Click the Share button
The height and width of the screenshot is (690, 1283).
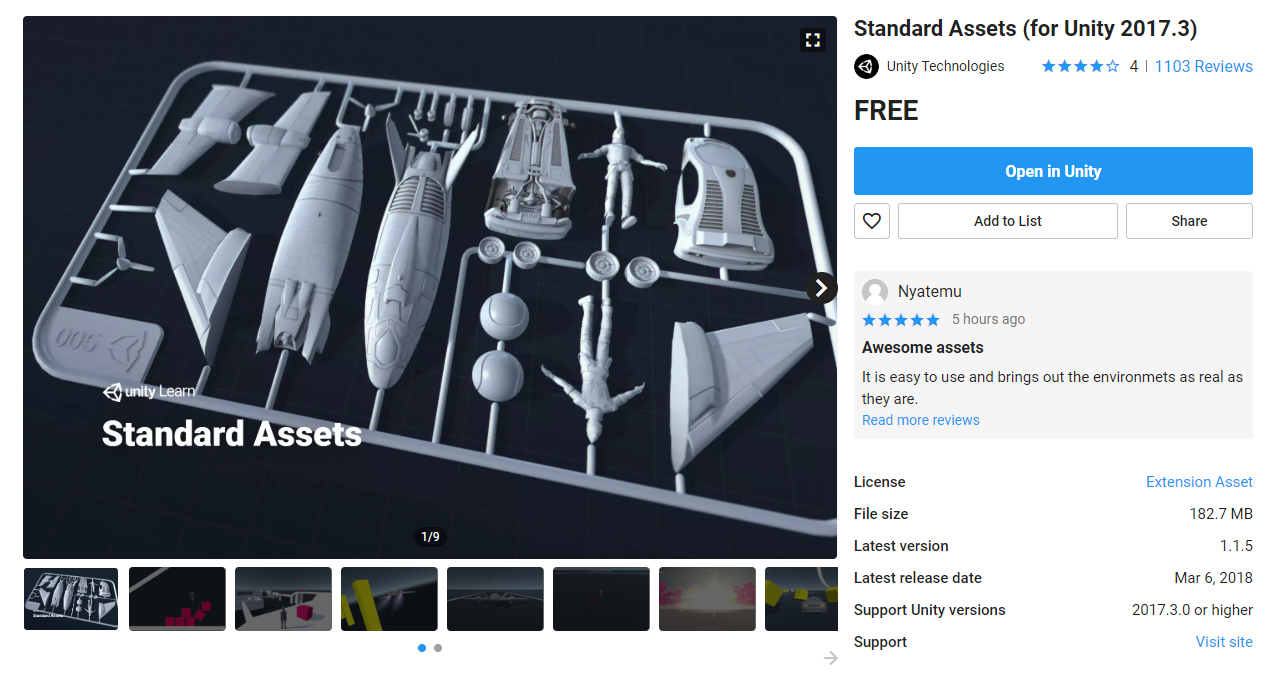(x=1189, y=221)
